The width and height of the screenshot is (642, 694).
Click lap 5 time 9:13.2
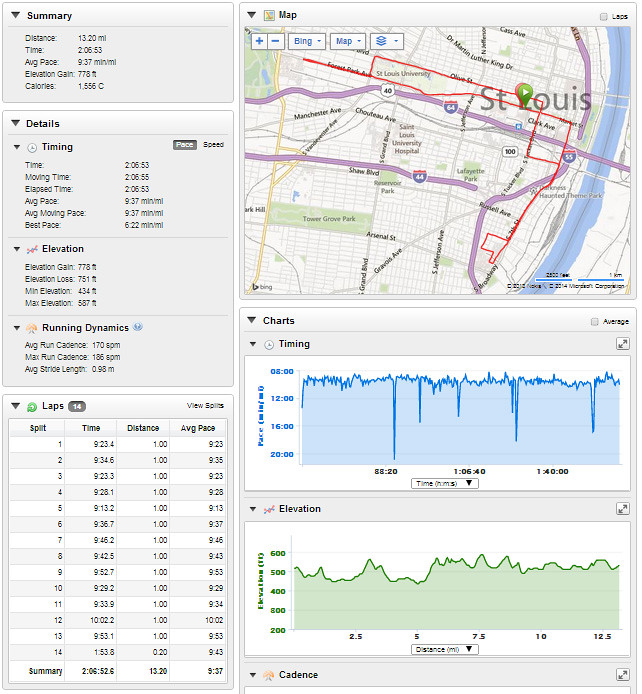(104, 508)
